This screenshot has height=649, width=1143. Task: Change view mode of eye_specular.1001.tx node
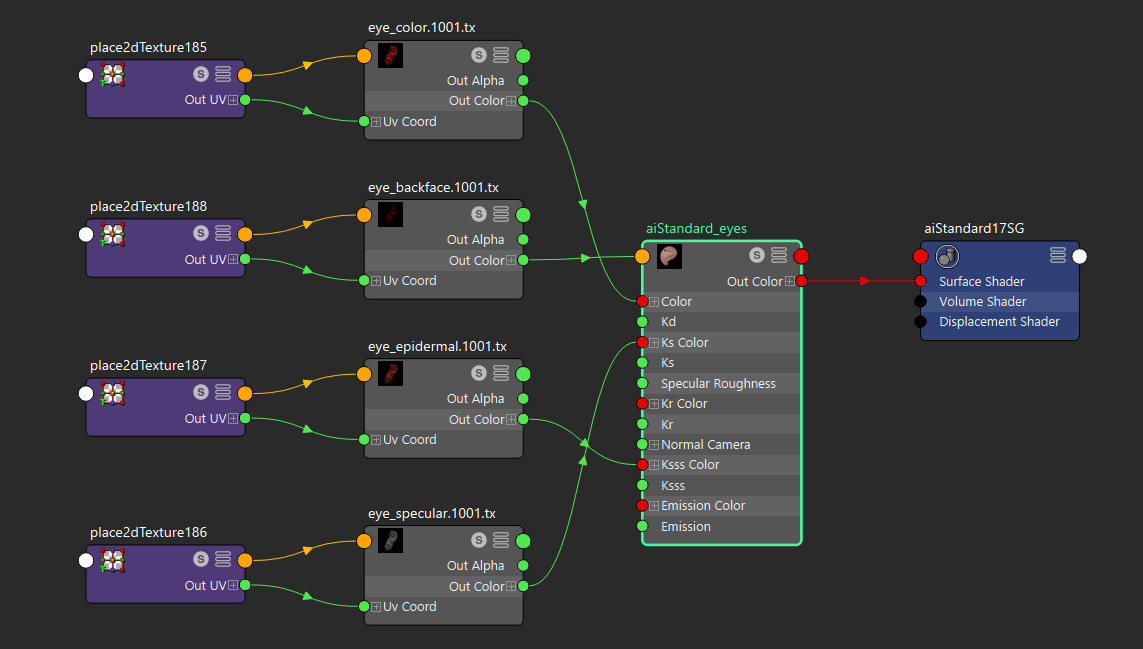(x=501, y=541)
